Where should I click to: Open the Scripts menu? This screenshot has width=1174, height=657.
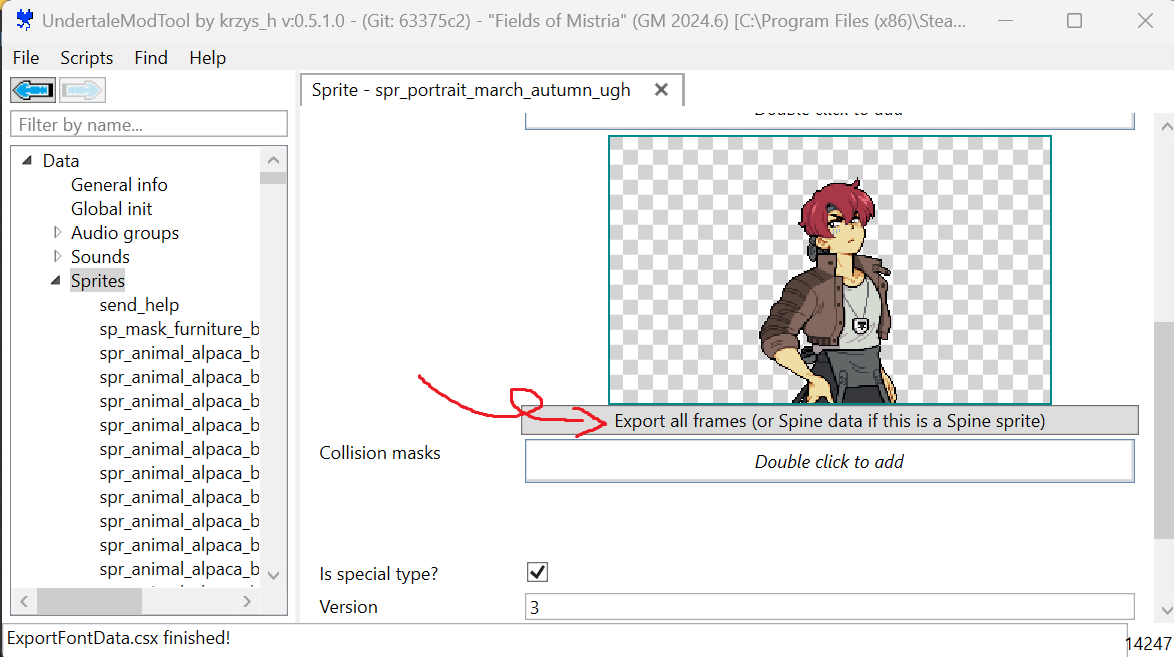click(x=87, y=58)
